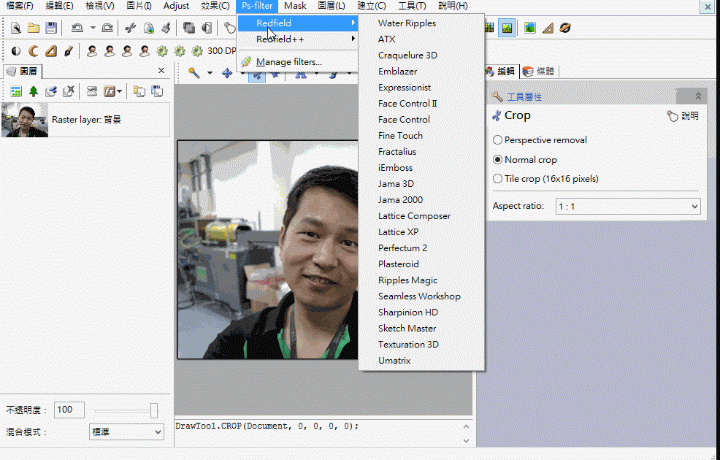
Task: Click the undo arrow icon
Action: [x=78, y=28]
